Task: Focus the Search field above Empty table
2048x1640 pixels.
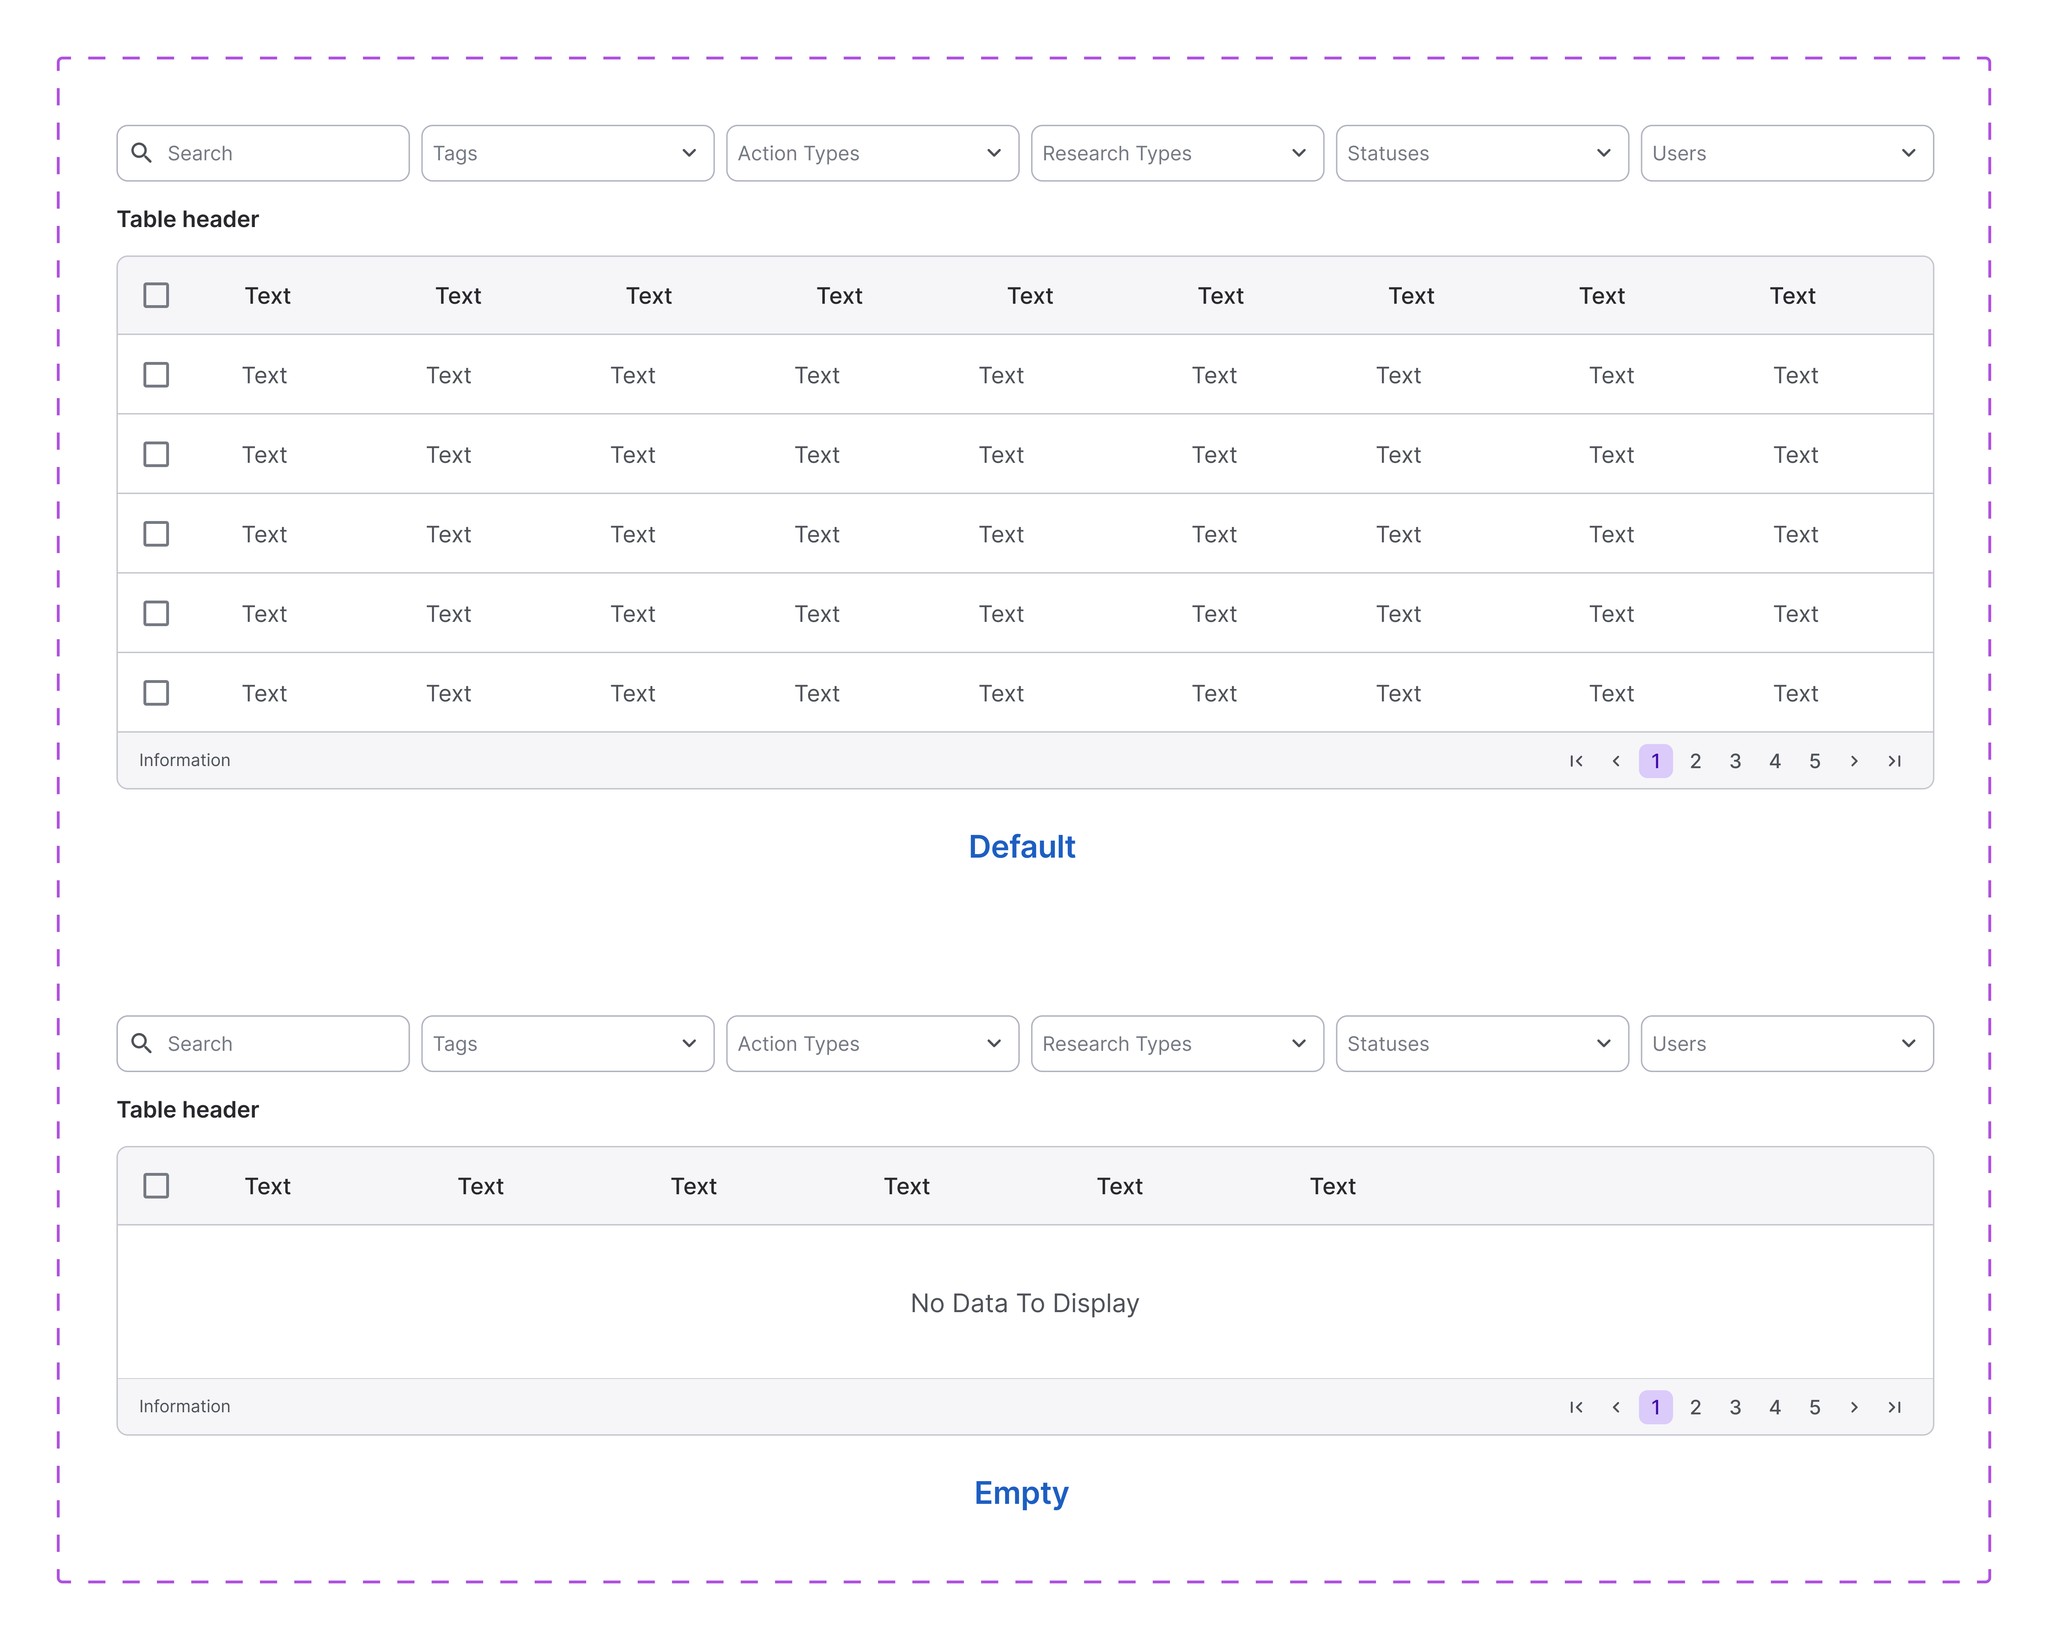Action: (263, 1044)
